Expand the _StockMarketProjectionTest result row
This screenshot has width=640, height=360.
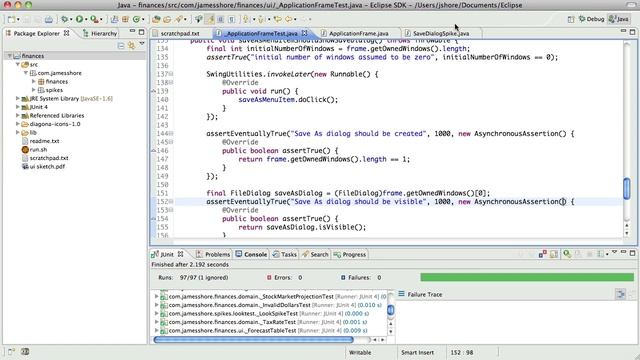click(x=156, y=296)
